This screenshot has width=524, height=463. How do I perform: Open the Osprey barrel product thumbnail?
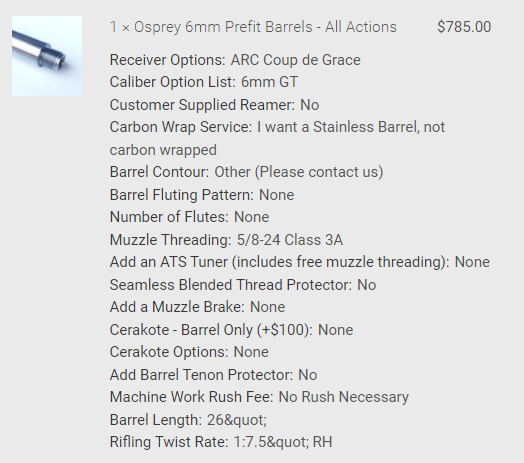[47, 56]
